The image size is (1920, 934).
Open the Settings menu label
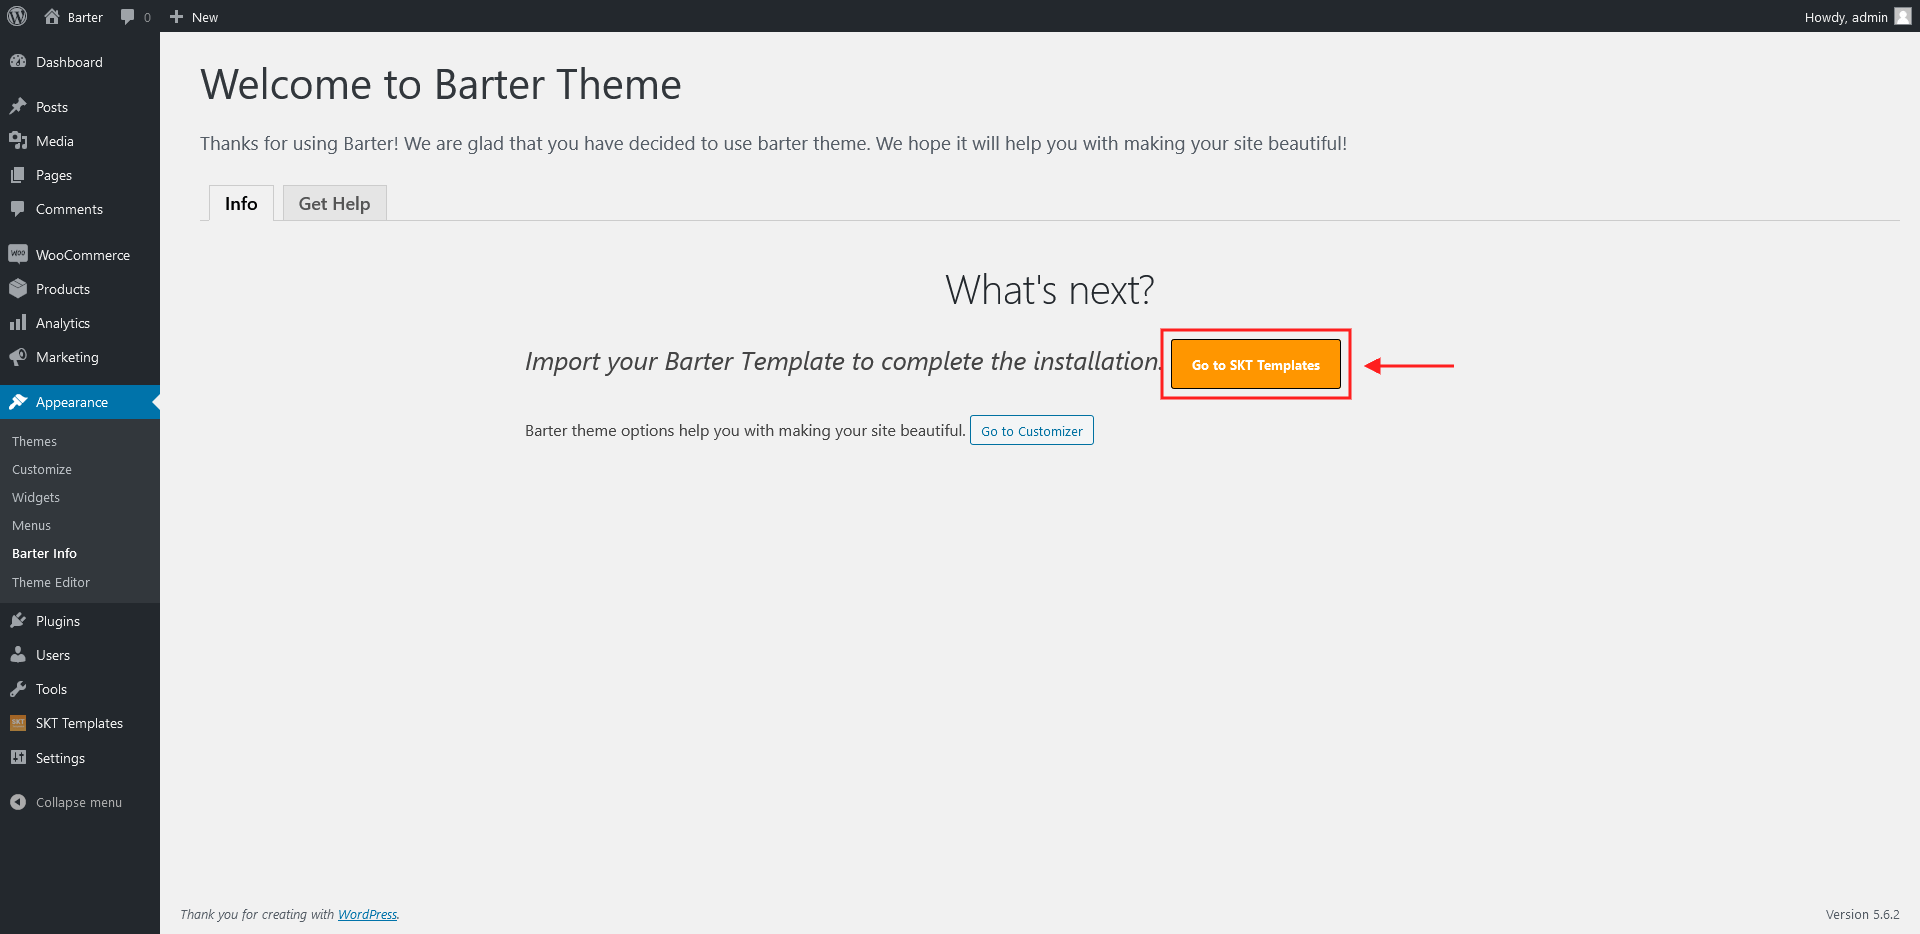60,758
